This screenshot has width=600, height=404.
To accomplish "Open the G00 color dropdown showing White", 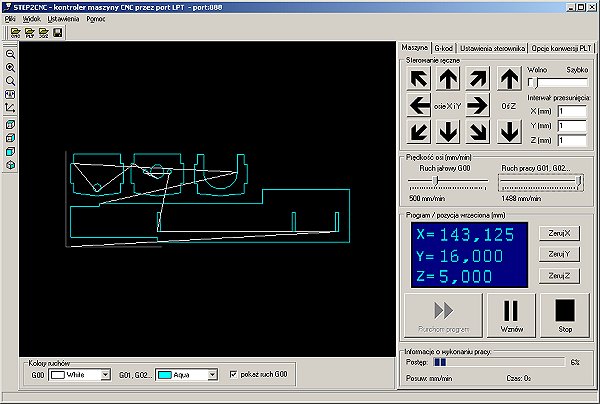I will (x=106, y=375).
